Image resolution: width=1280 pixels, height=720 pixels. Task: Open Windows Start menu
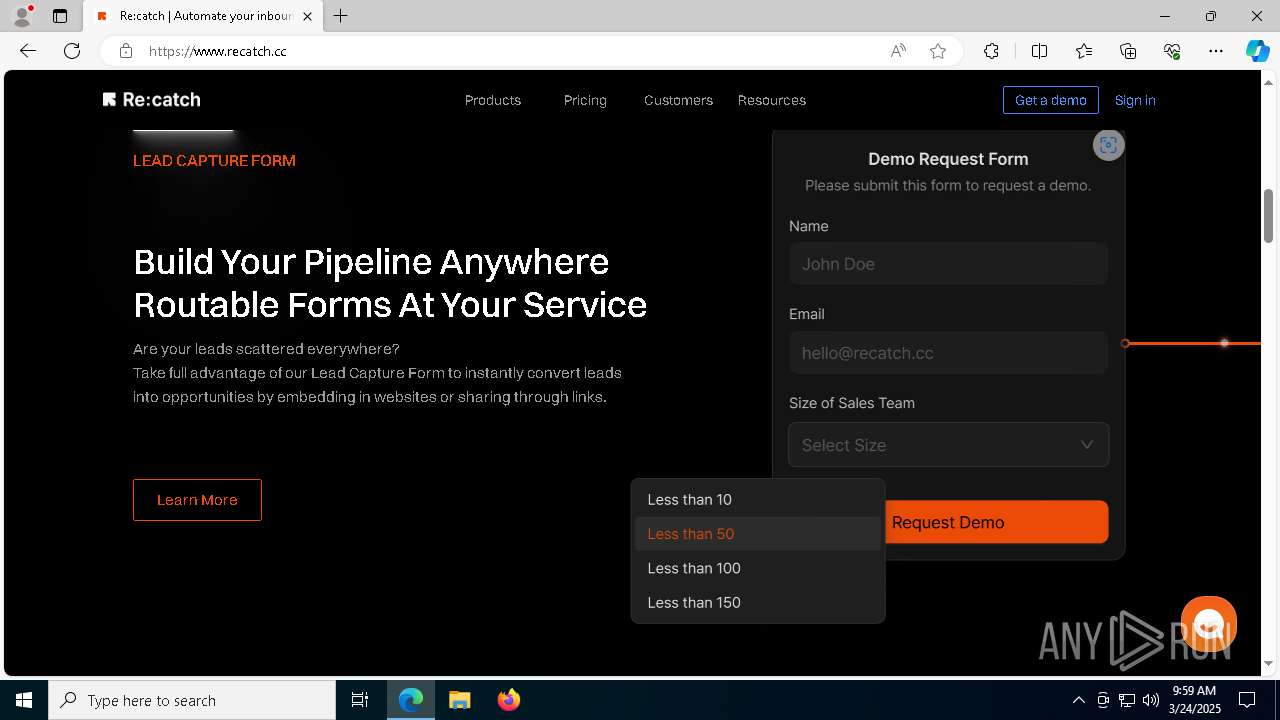24,700
